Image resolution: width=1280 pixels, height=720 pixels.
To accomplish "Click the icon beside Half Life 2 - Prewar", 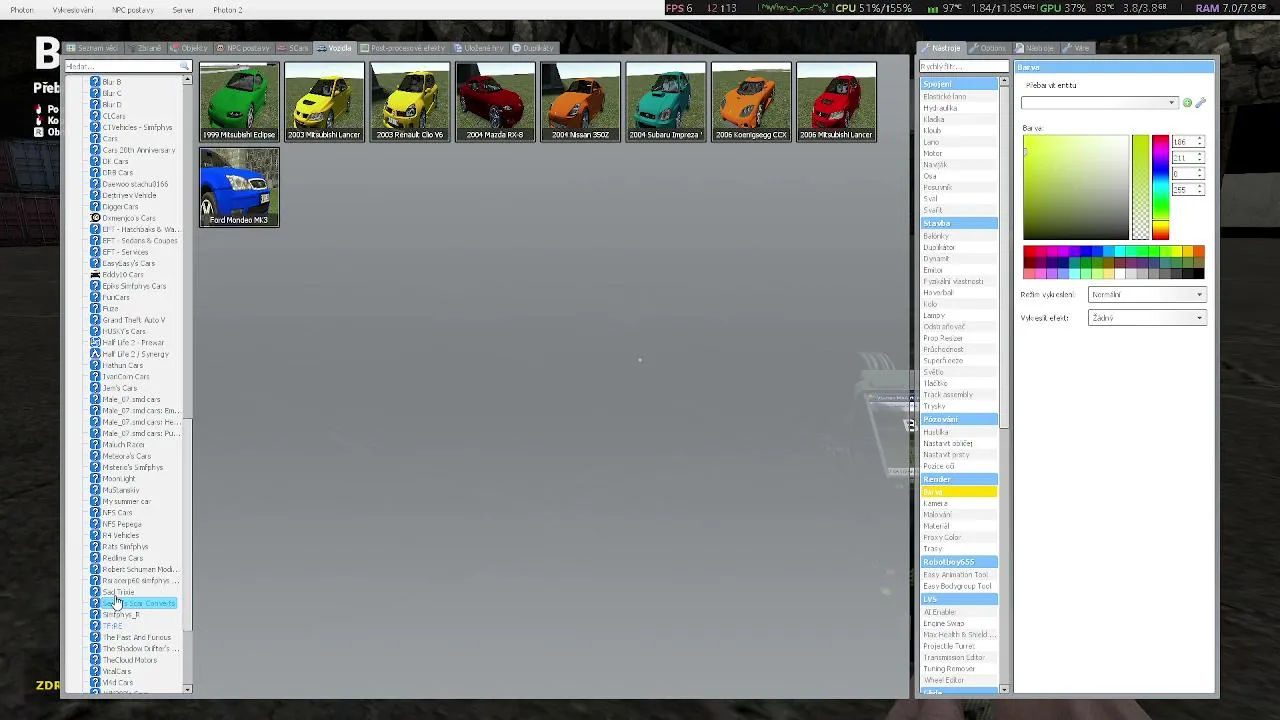I will 95,343.
